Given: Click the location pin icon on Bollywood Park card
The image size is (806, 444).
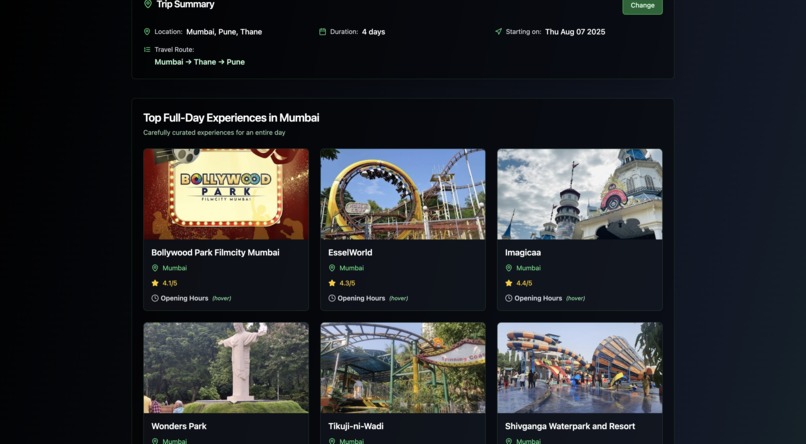Looking at the screenshot, I should point(155,268).
